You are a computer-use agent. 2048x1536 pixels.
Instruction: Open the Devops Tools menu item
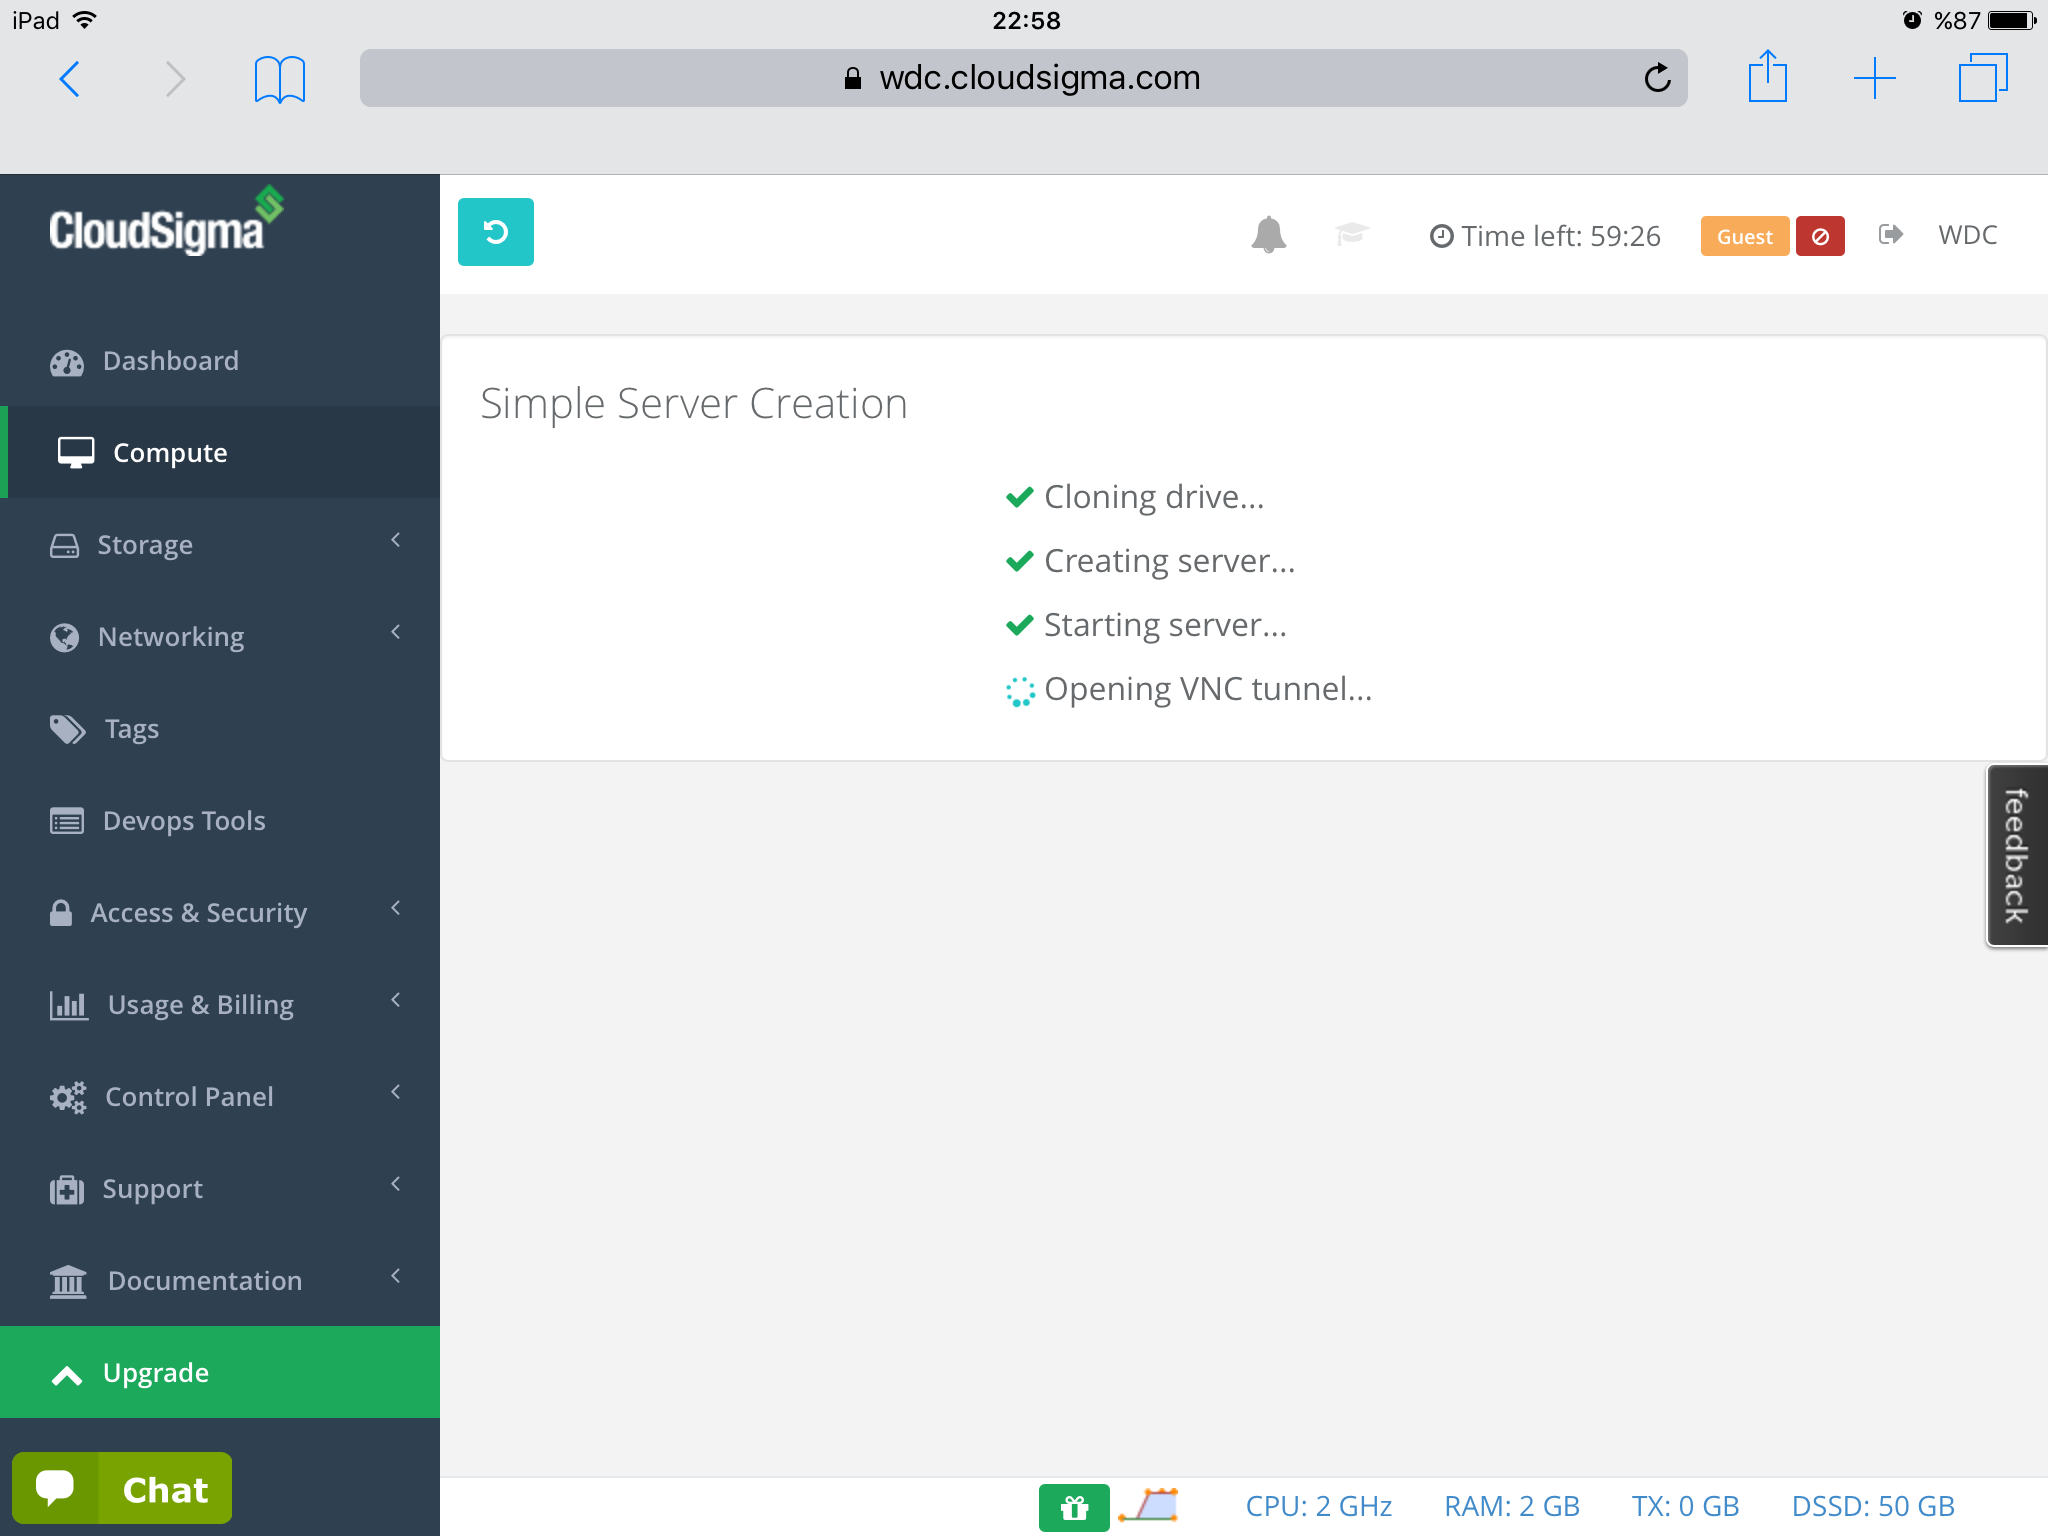220,821
